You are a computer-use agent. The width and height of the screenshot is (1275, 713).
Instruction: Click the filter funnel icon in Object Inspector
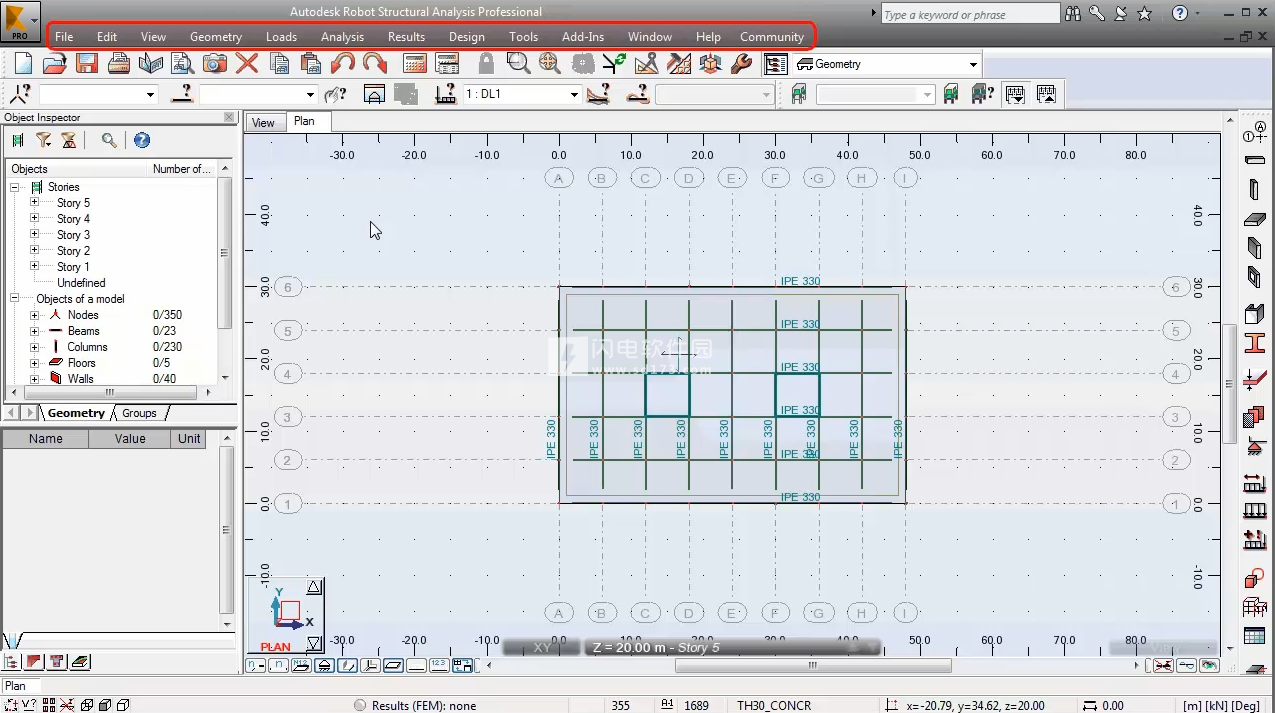click(43, 141)
